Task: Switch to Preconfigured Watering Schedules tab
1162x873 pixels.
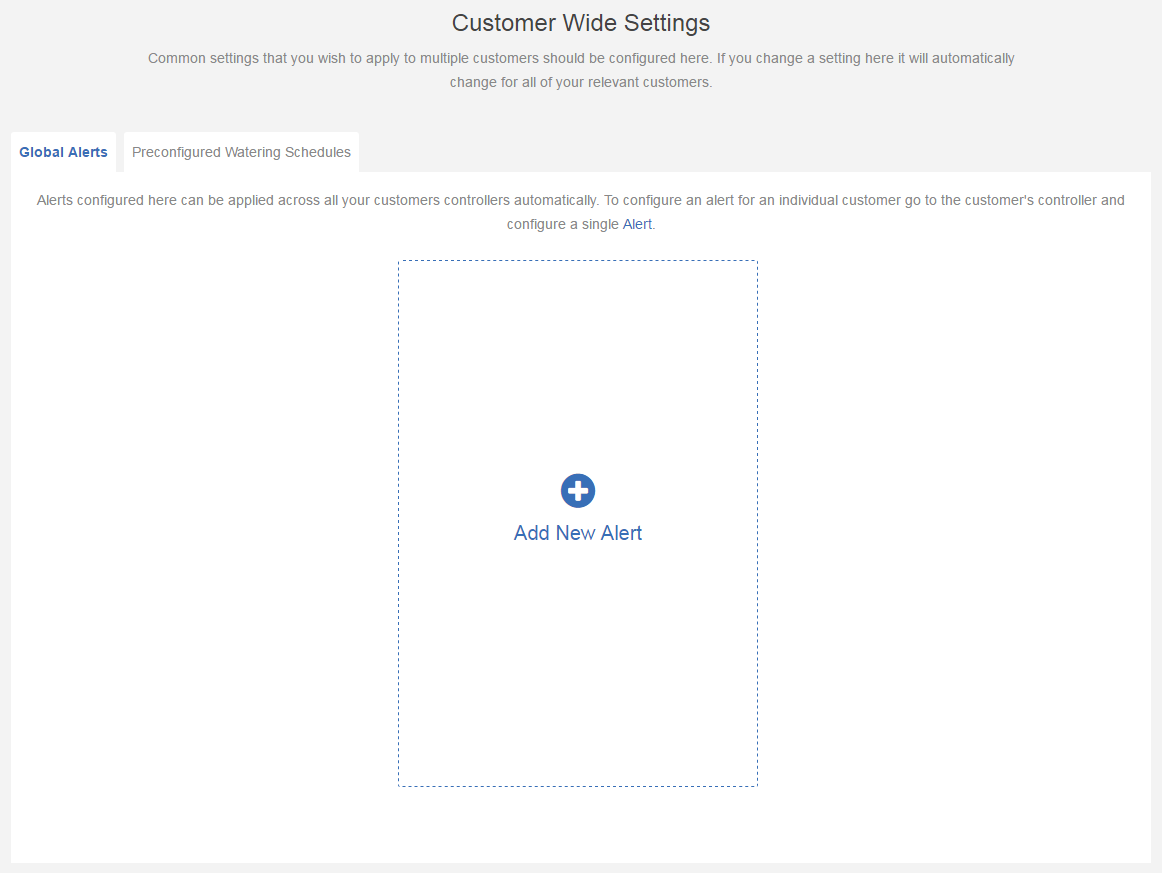Action: pos(241,152)
